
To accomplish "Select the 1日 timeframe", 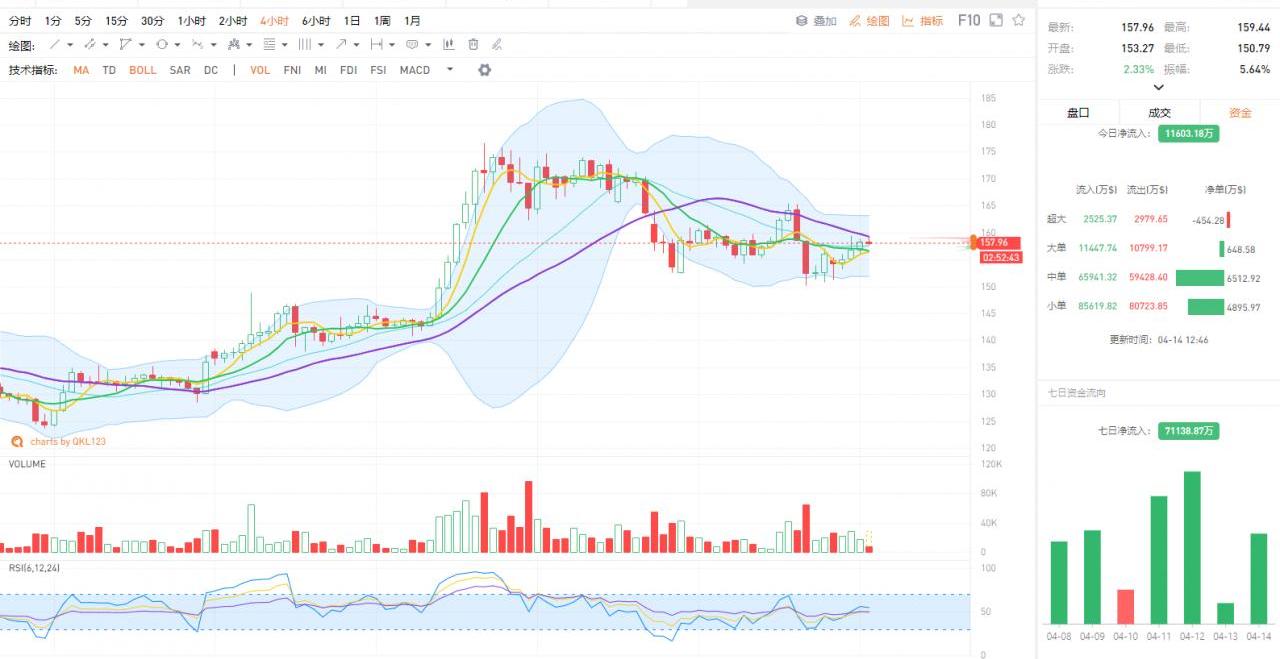I will coord(352,21).
